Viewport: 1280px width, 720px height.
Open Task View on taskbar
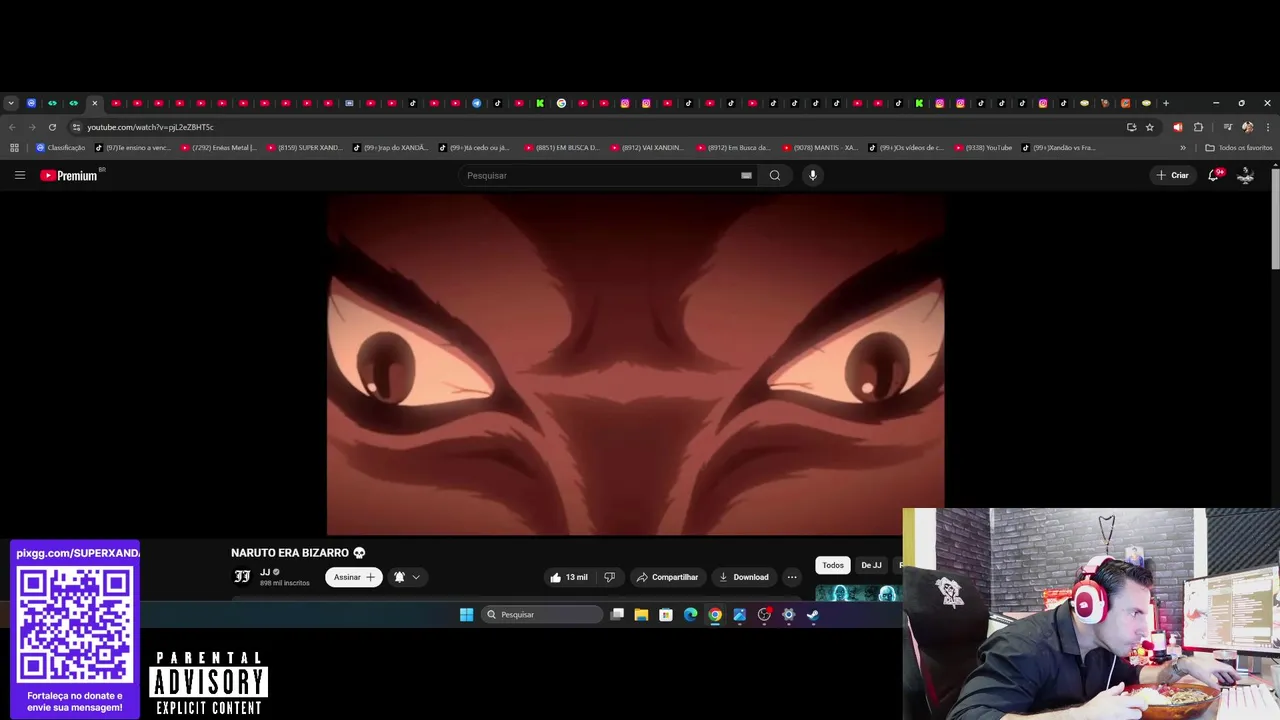[617, 615]
